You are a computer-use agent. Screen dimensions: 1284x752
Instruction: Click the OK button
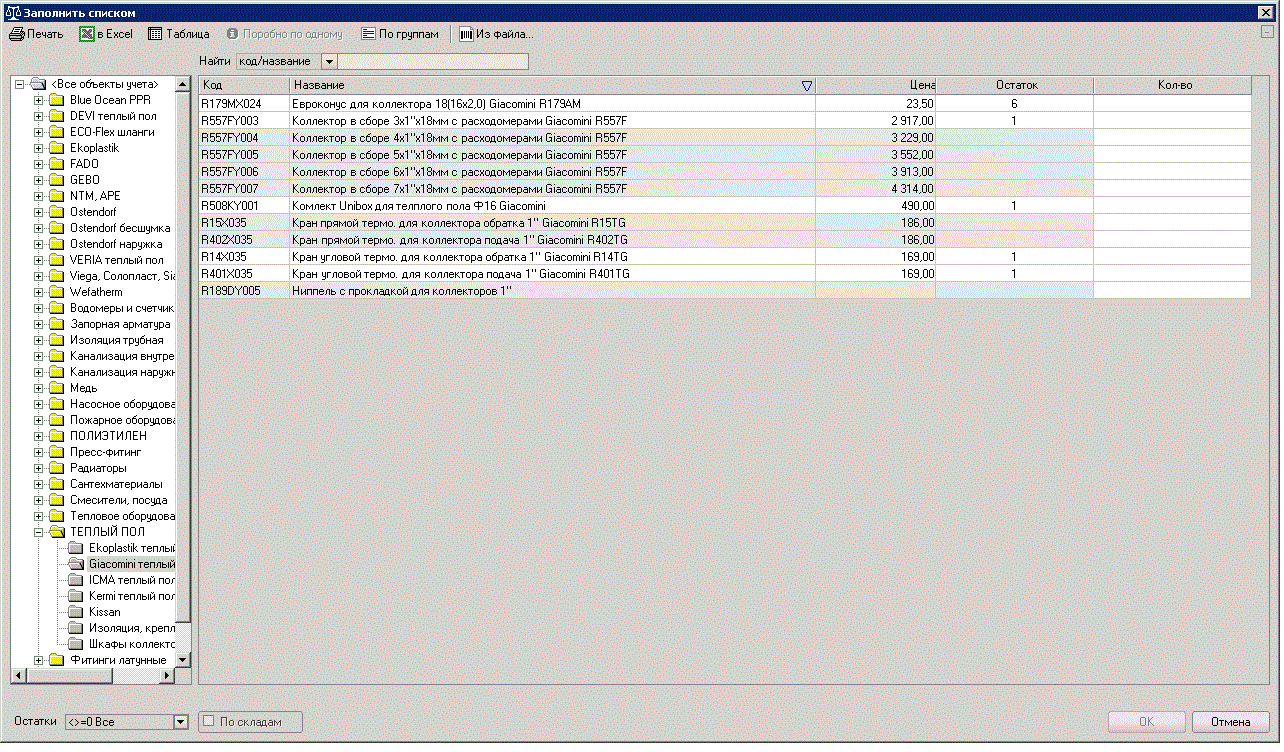1147,722
